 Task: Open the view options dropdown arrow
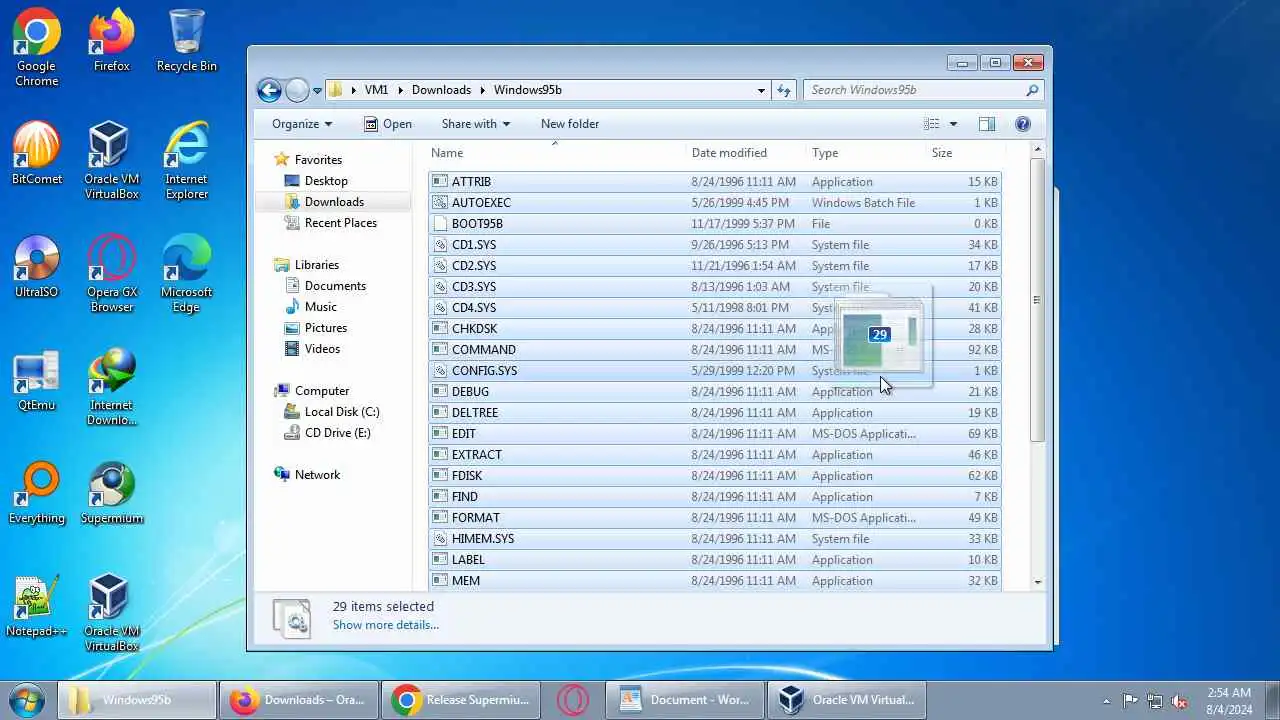(x=953, y=124)
